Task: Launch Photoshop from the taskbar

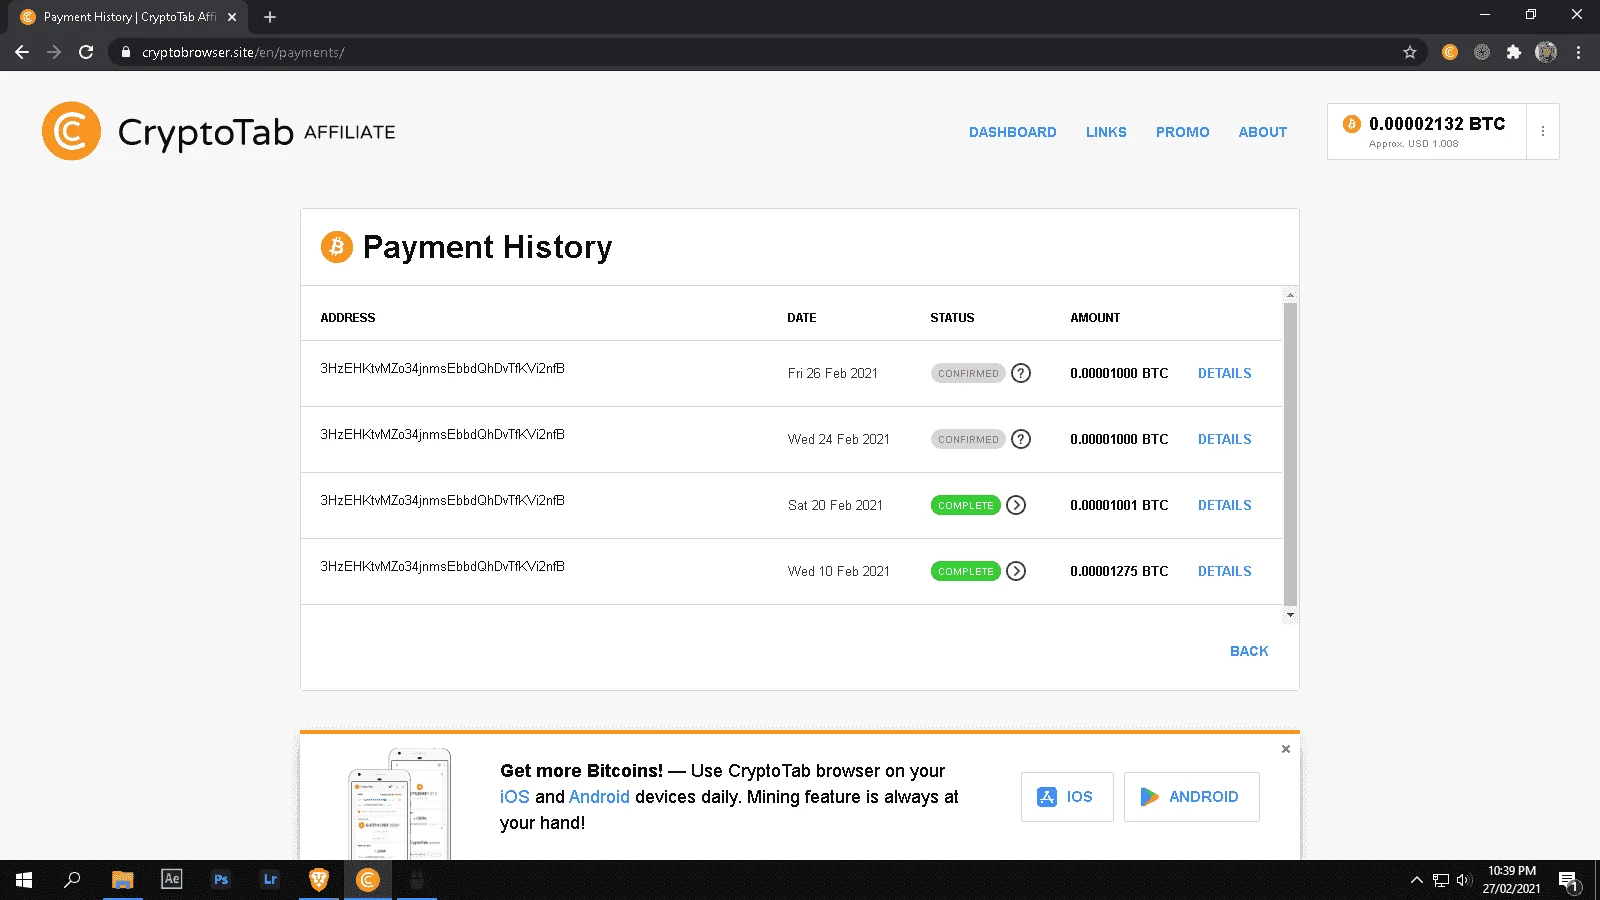Action: coord(221,880)
